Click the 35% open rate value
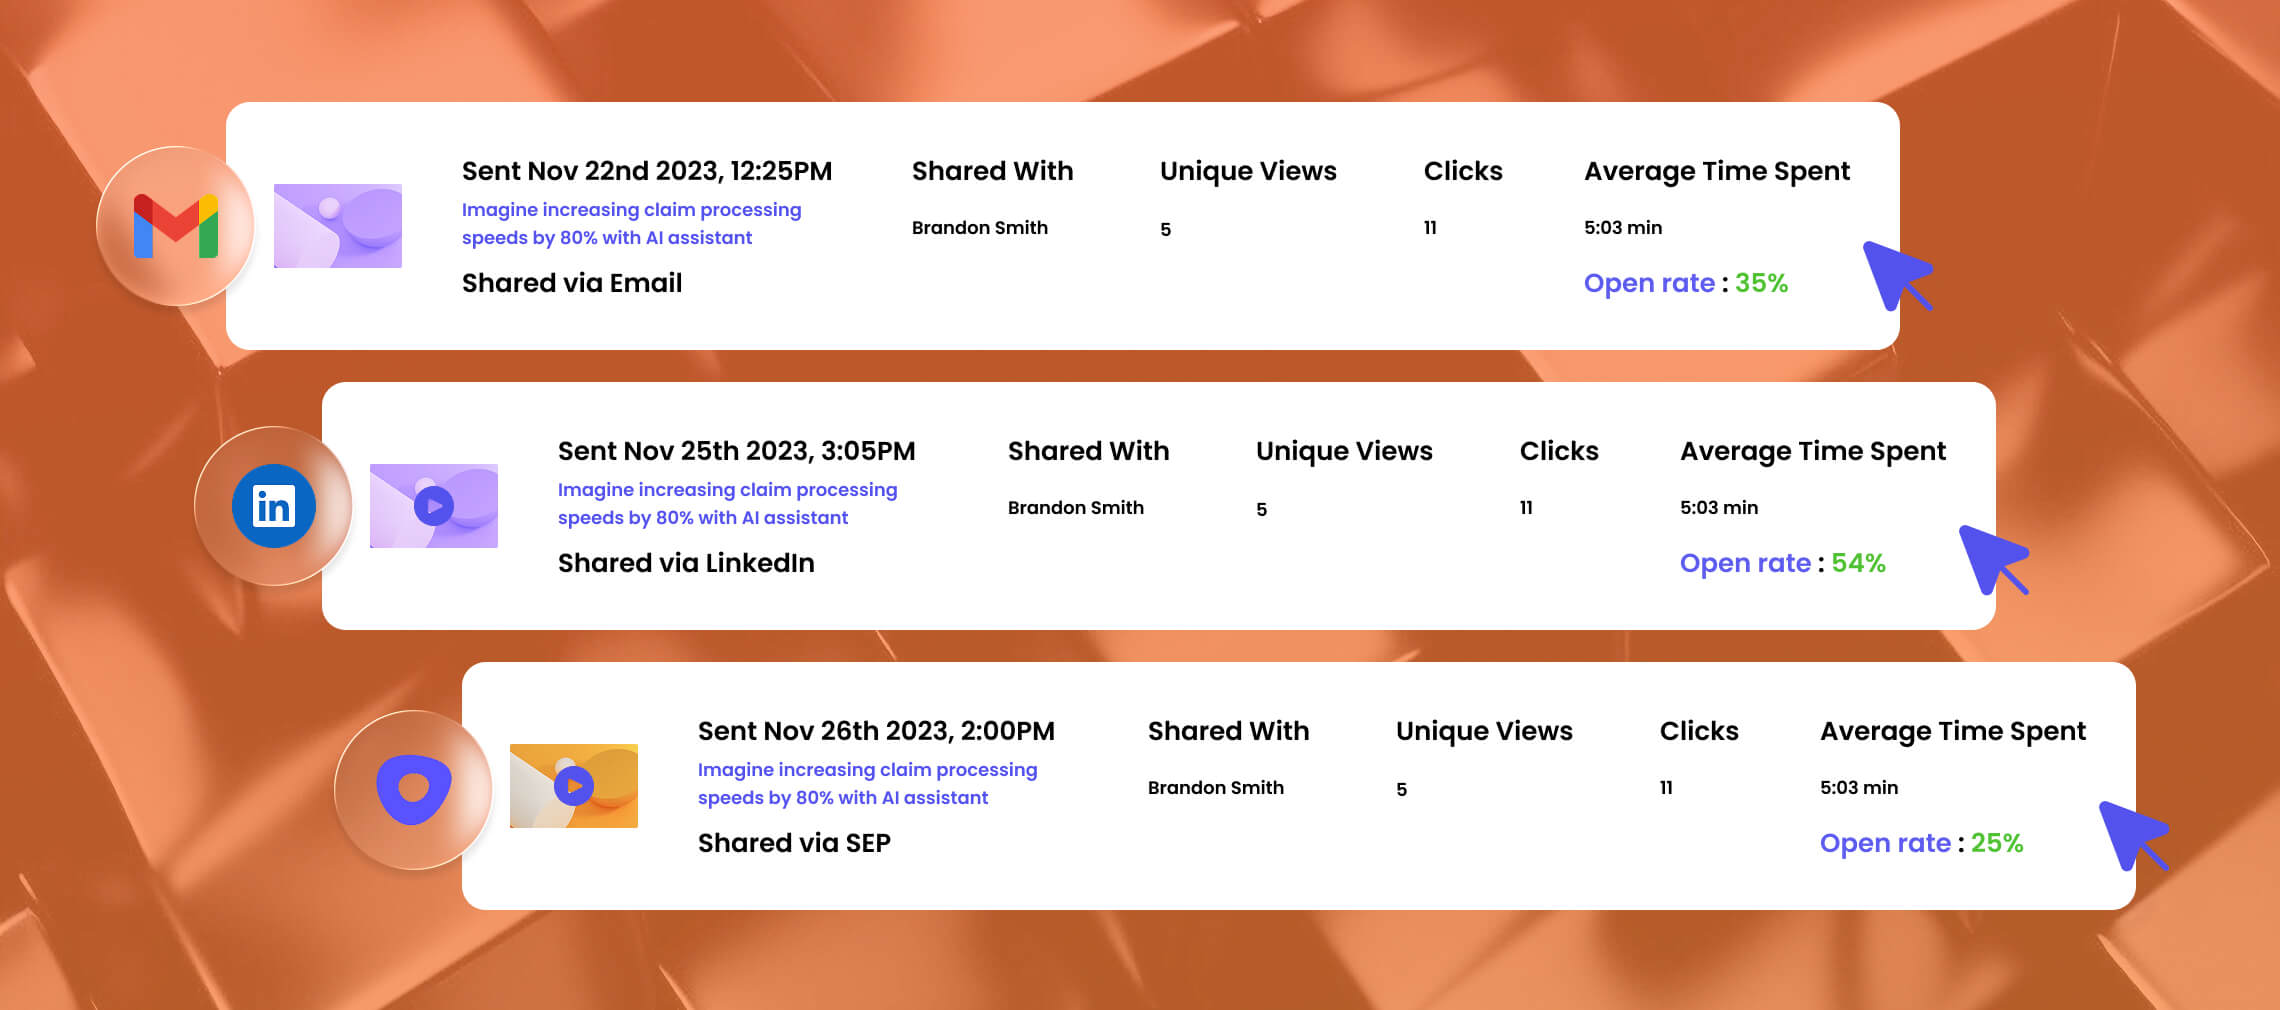 click(x=1761, y=283)
